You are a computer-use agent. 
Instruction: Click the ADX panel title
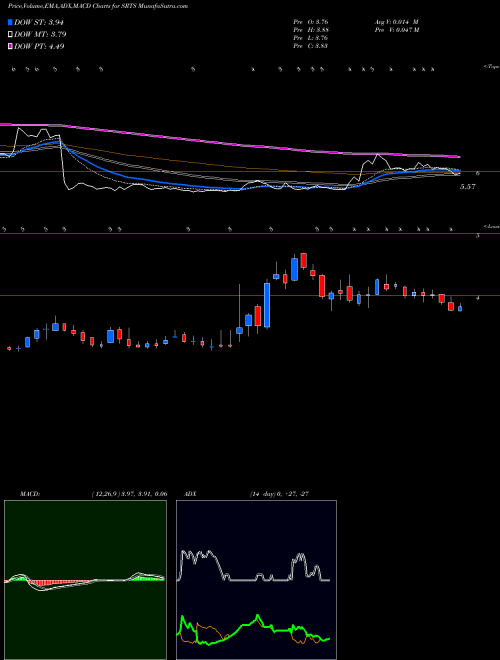(190, 494)
